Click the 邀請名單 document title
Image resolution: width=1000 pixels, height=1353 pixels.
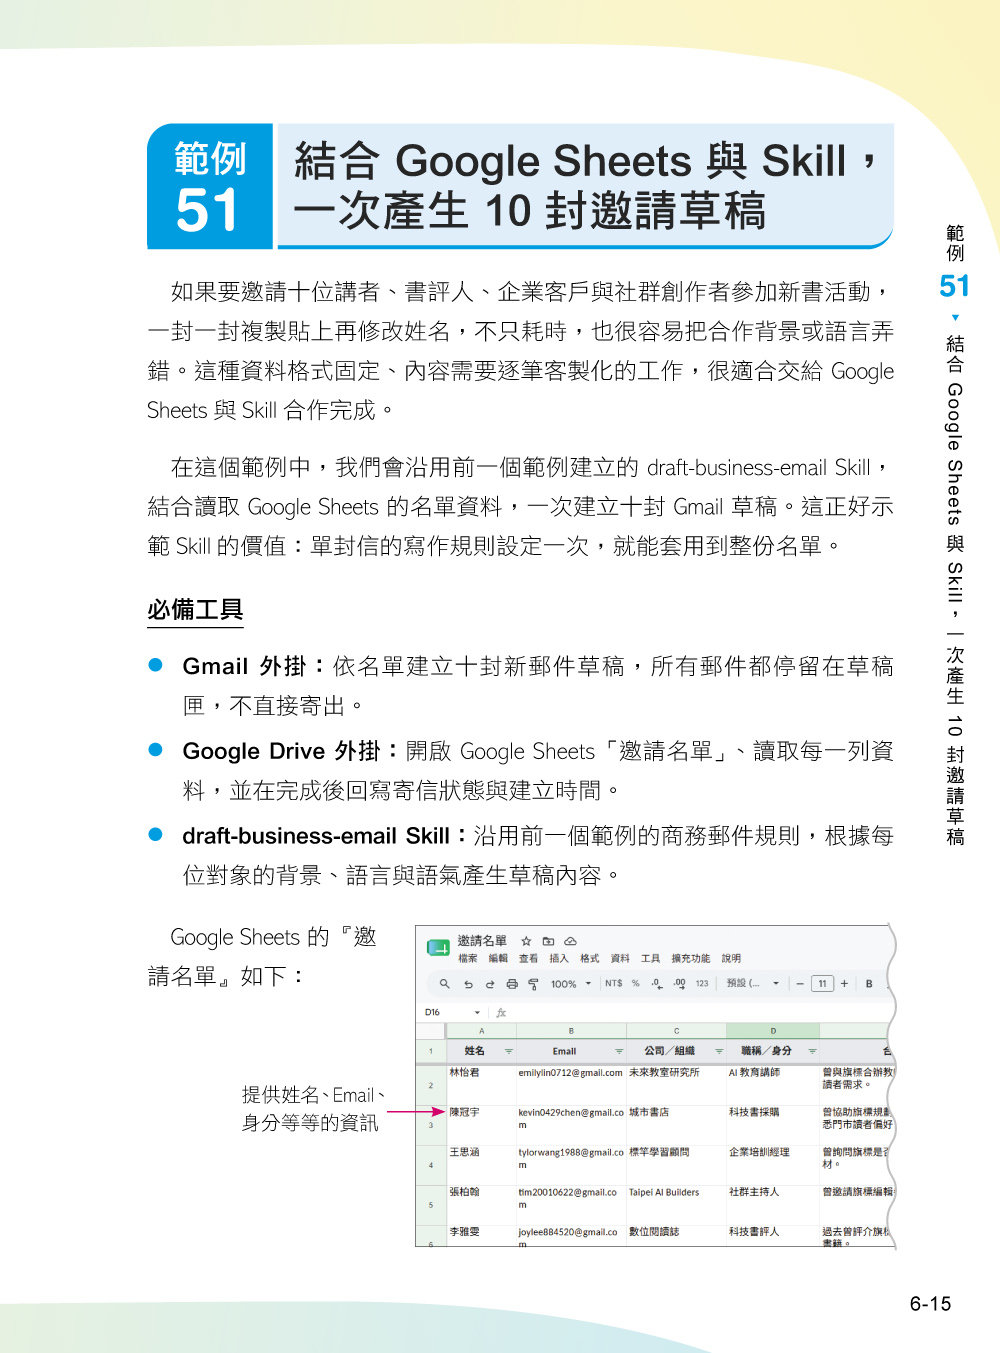click(x=482, y=941)
